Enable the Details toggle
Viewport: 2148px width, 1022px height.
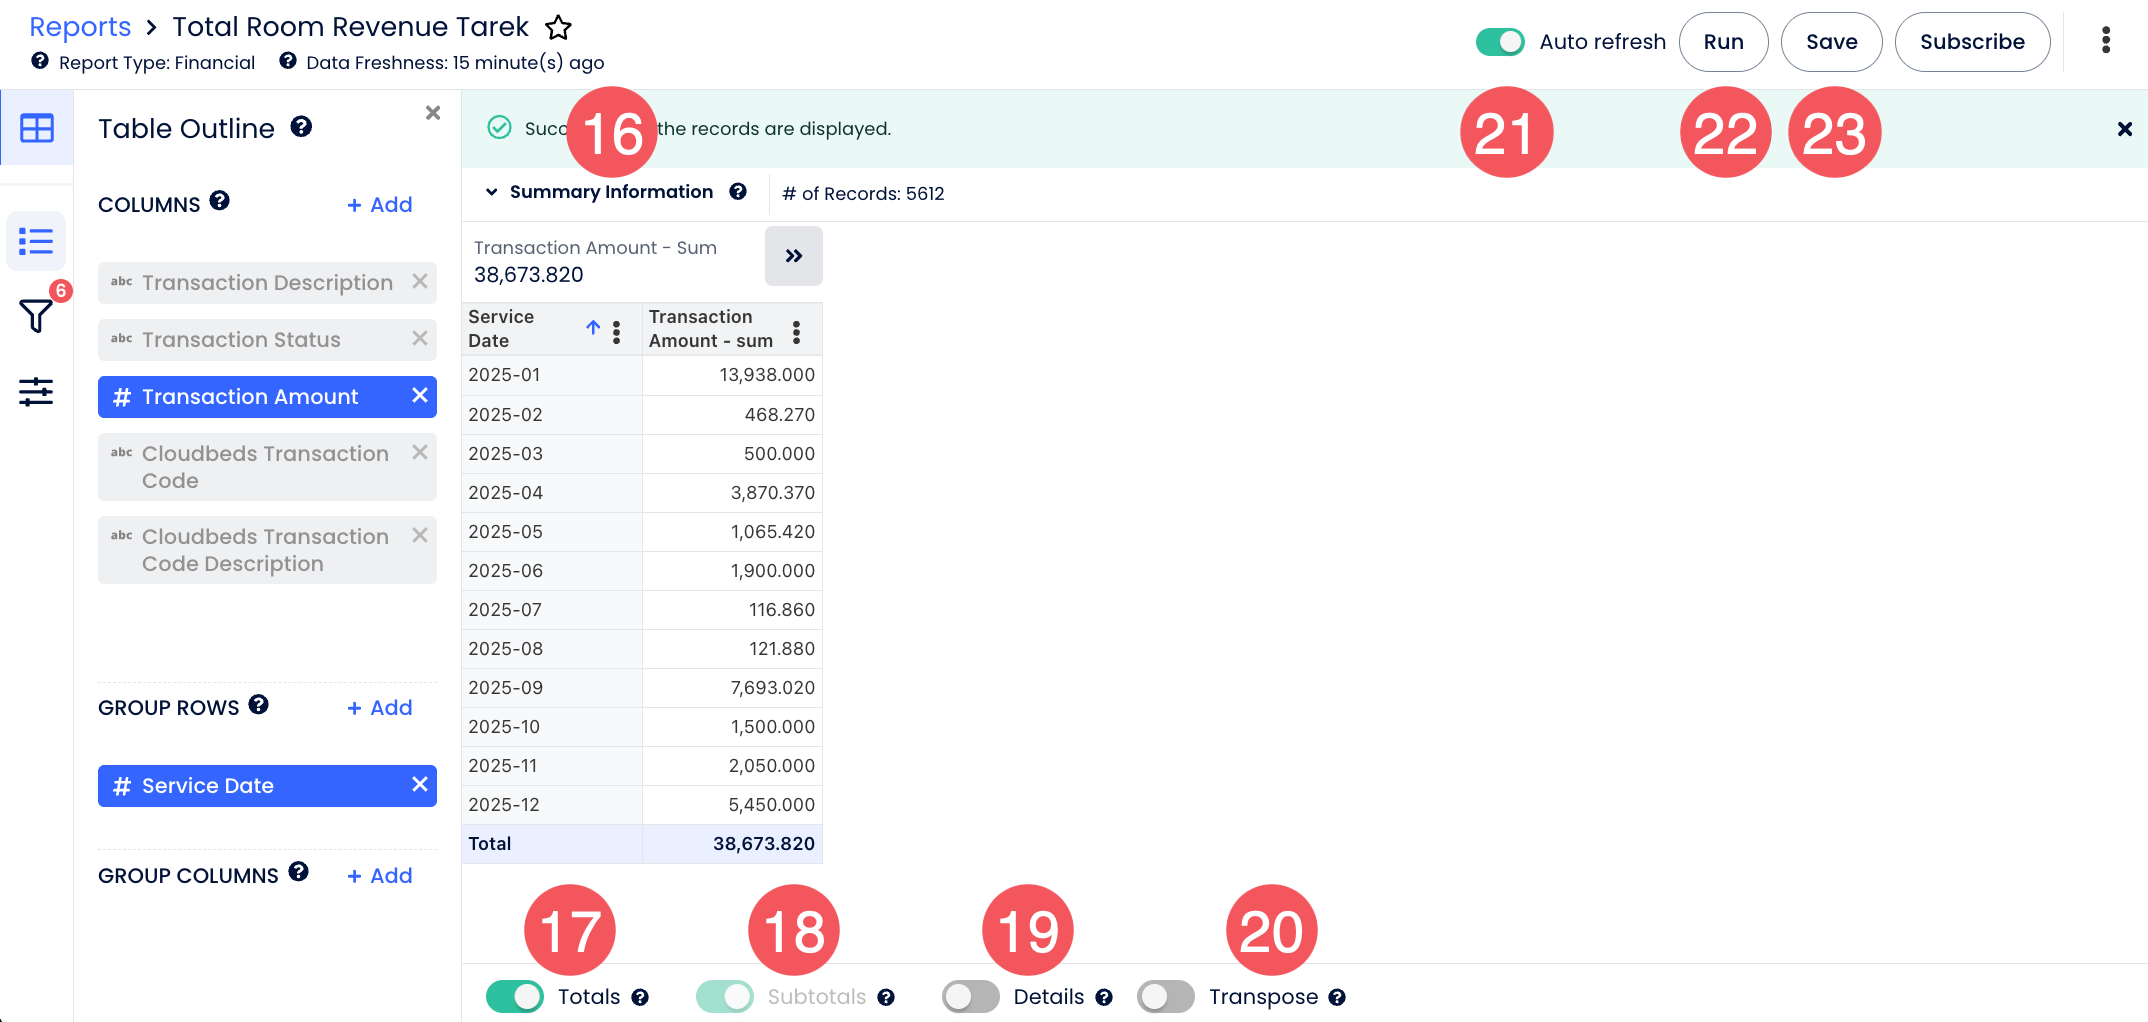(970, 997)
